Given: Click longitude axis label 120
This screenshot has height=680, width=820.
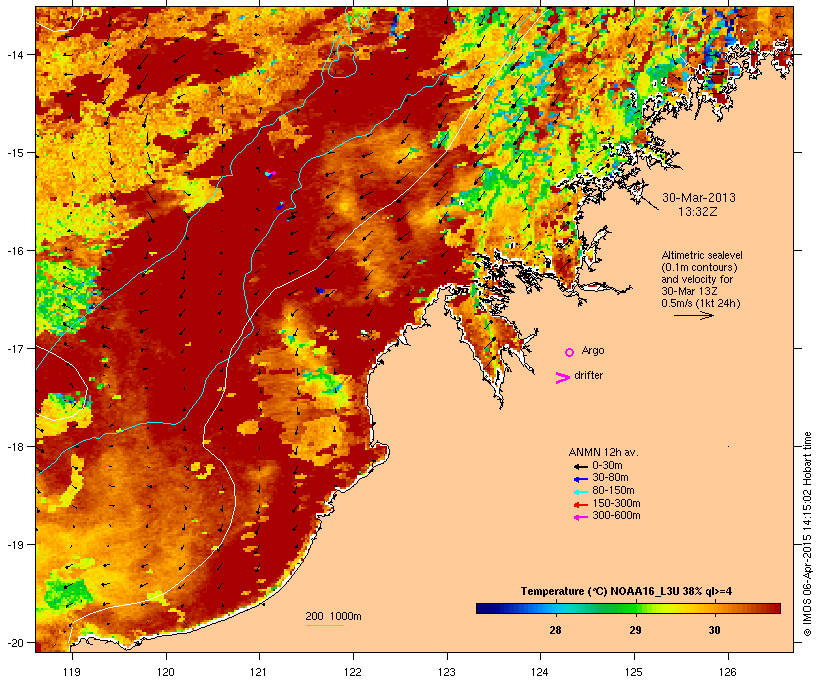Looking at the screenshot, I should [166, 672].
